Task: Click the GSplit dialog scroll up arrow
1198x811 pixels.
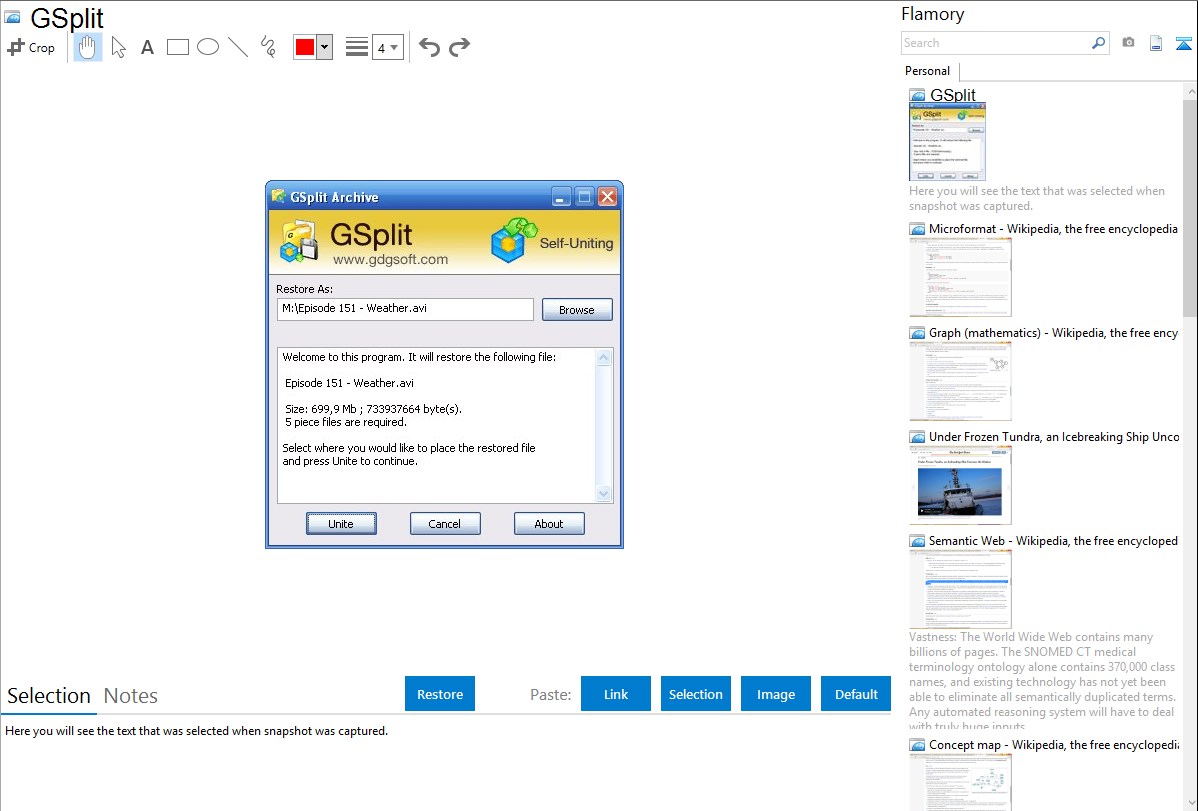Action: coord(604,358)
